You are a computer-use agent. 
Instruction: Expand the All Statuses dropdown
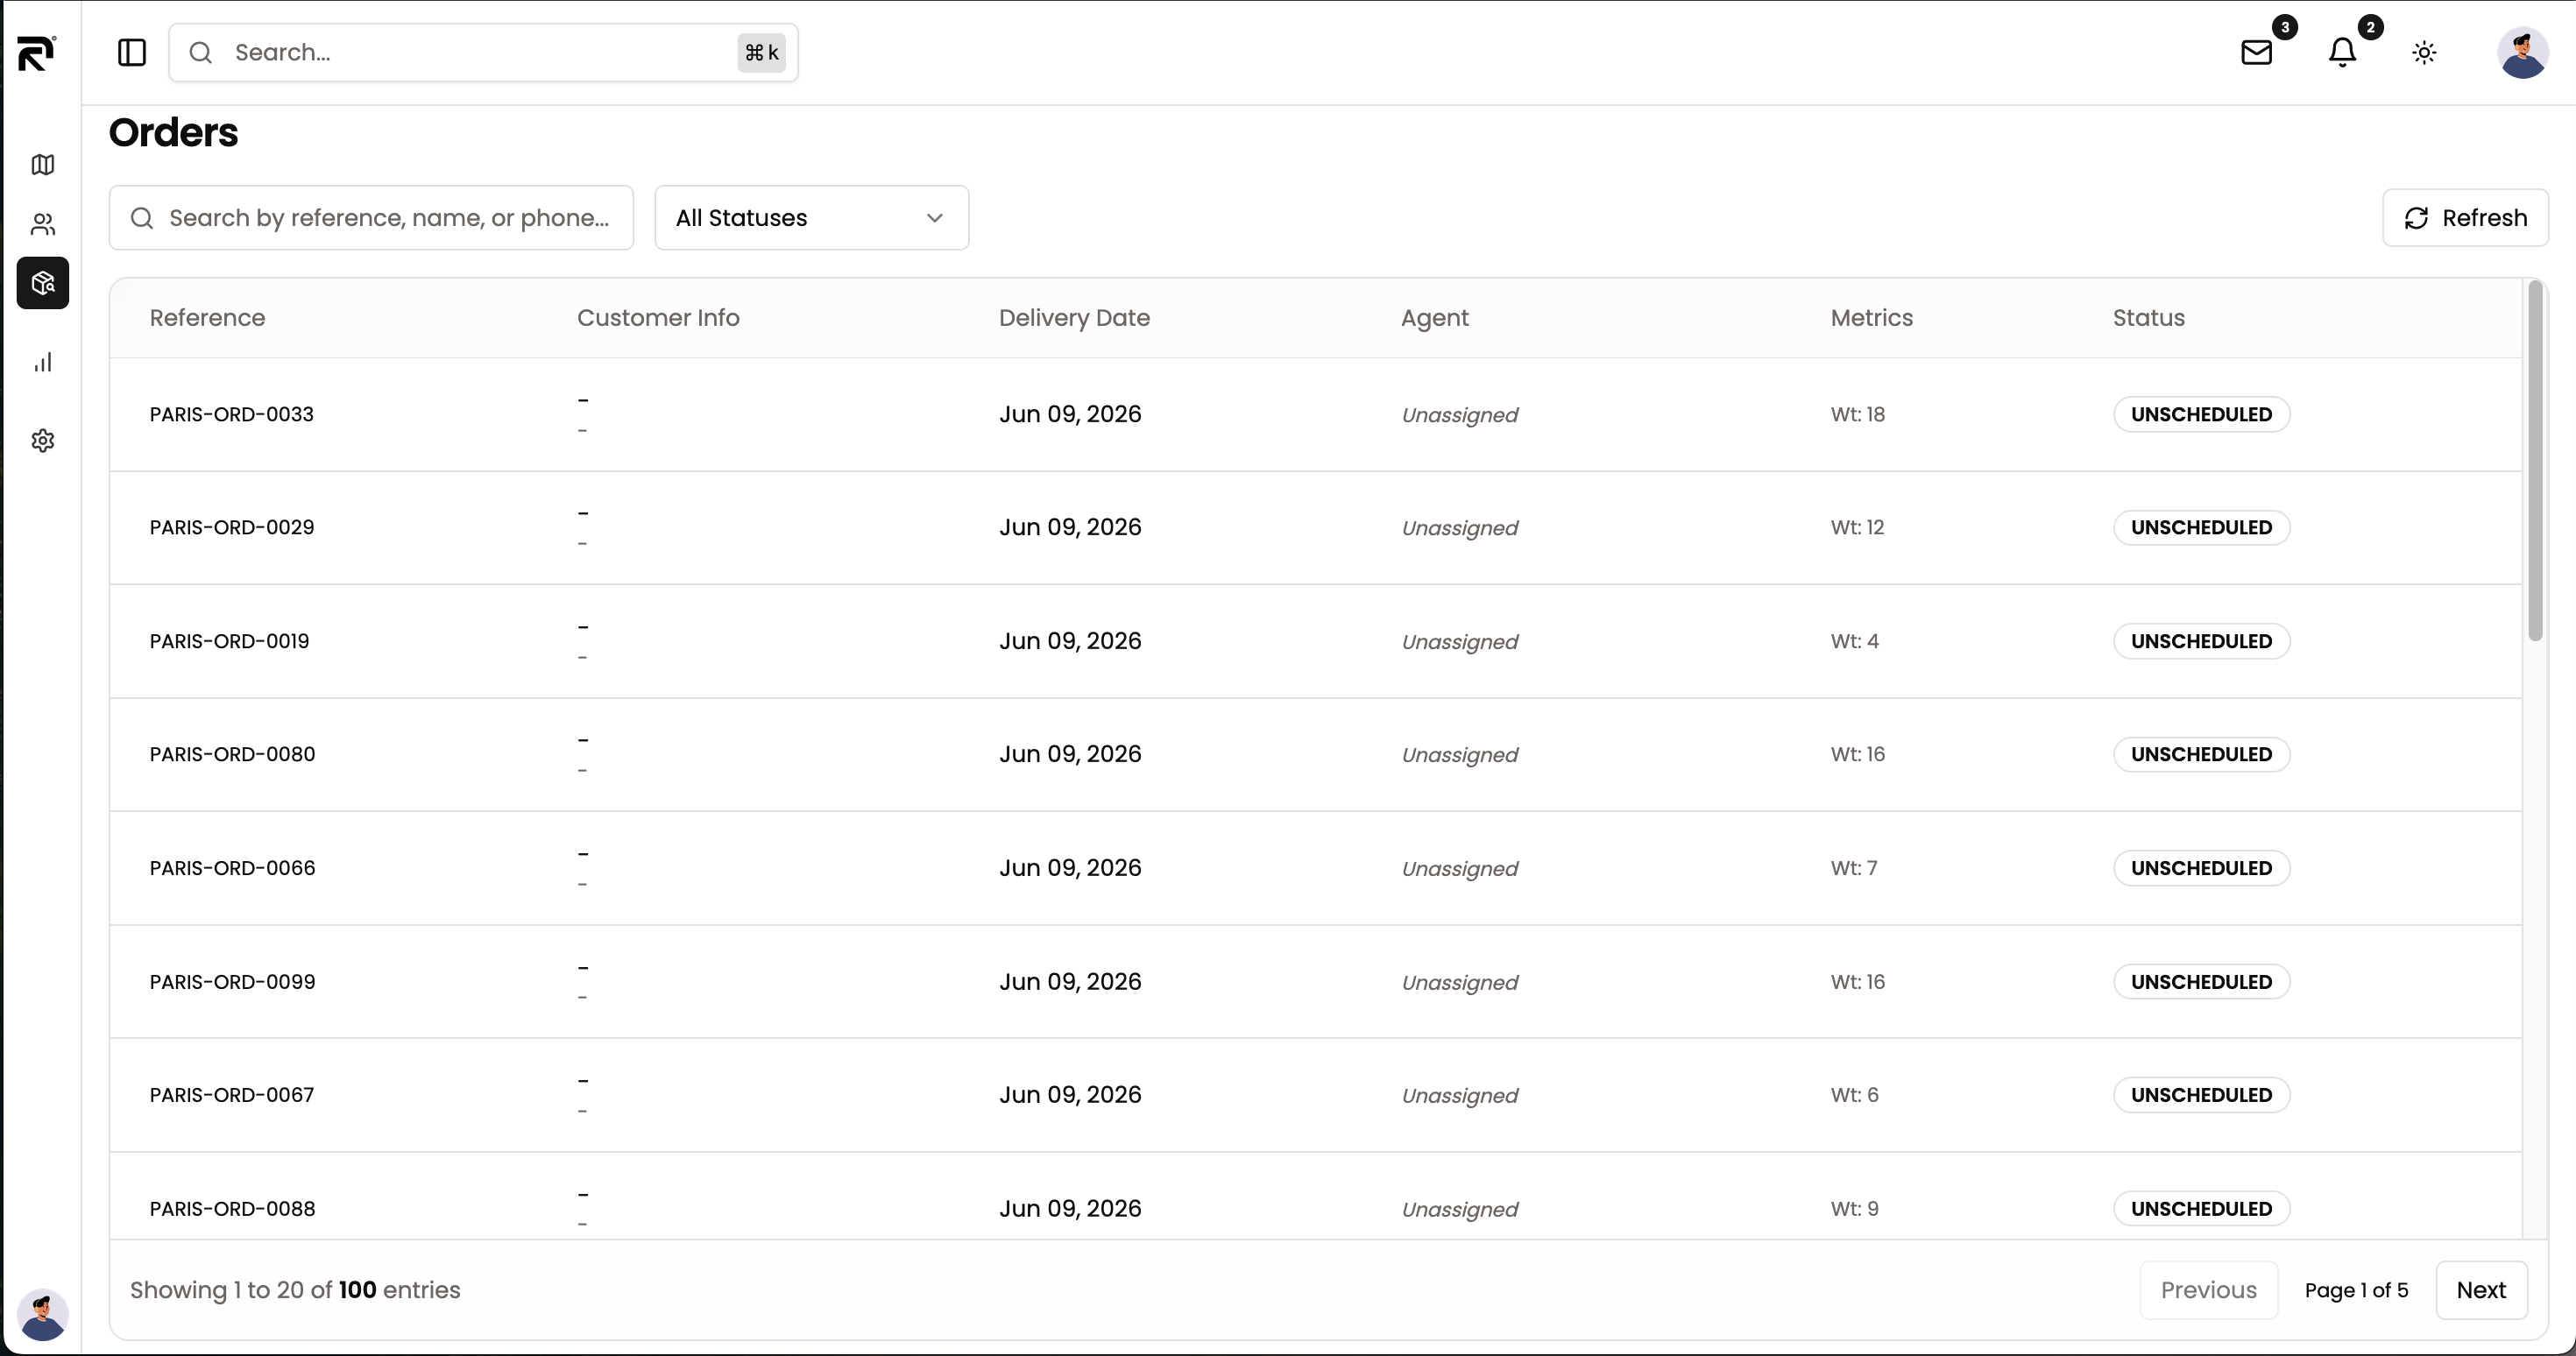[x=811, y=218]
